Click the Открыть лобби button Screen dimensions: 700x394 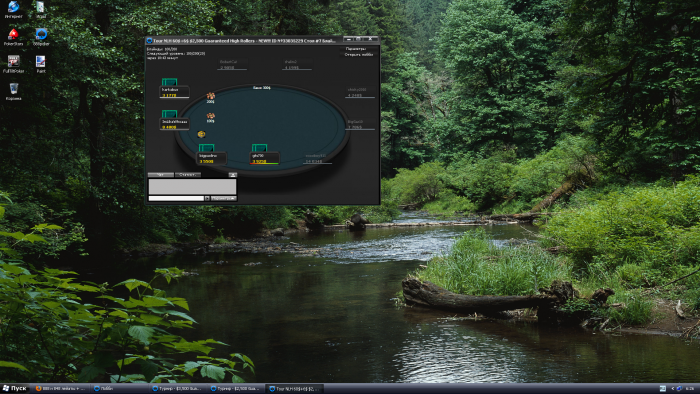click(358, 54)
